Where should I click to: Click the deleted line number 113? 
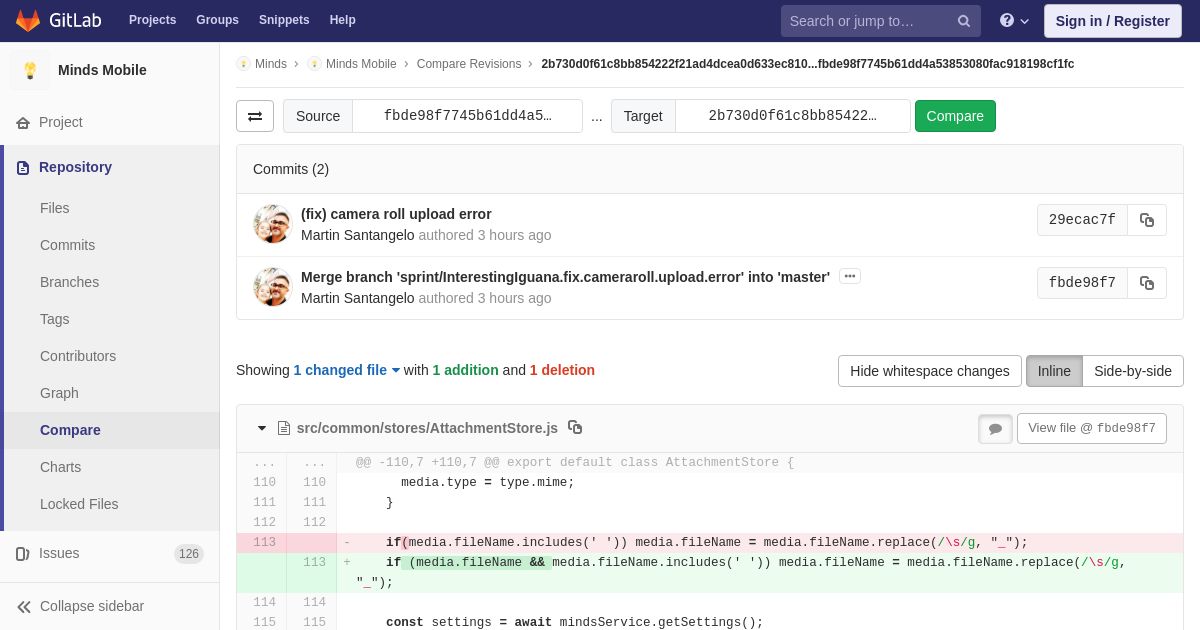264,542
